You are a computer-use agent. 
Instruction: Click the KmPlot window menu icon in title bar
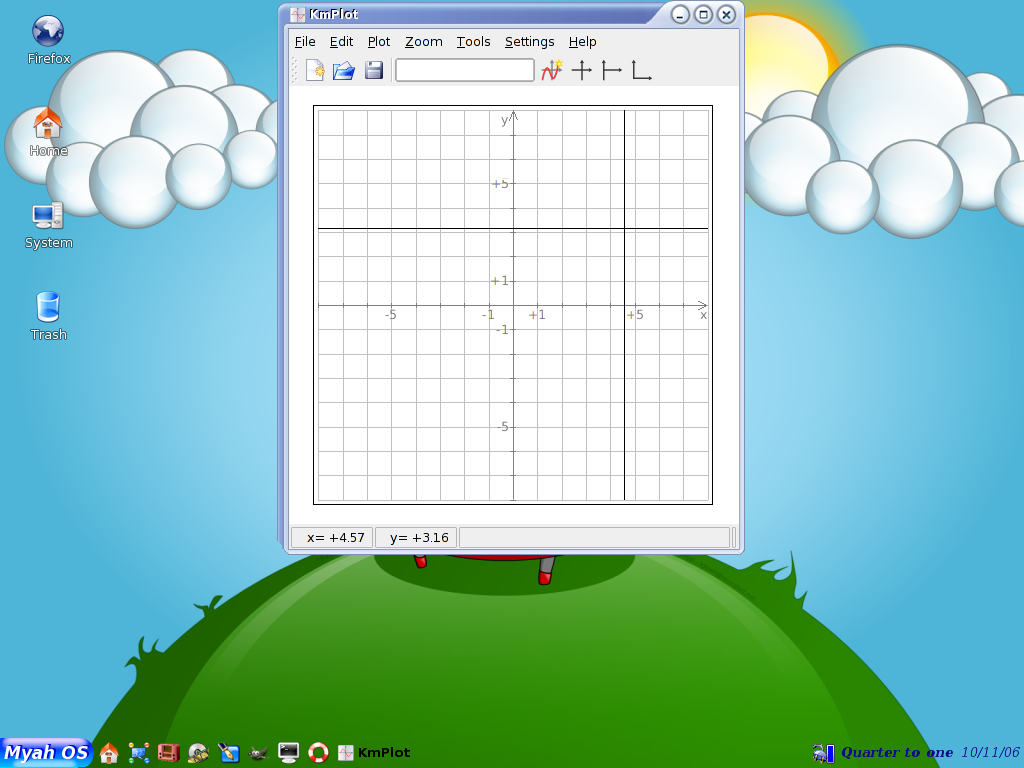click(x=298, y=14)
